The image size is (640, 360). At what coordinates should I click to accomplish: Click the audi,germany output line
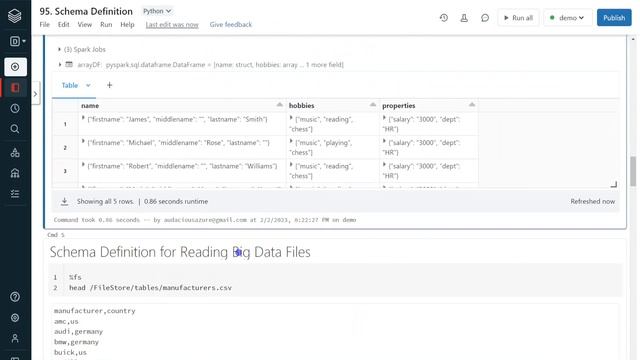[x=78, y=332]
